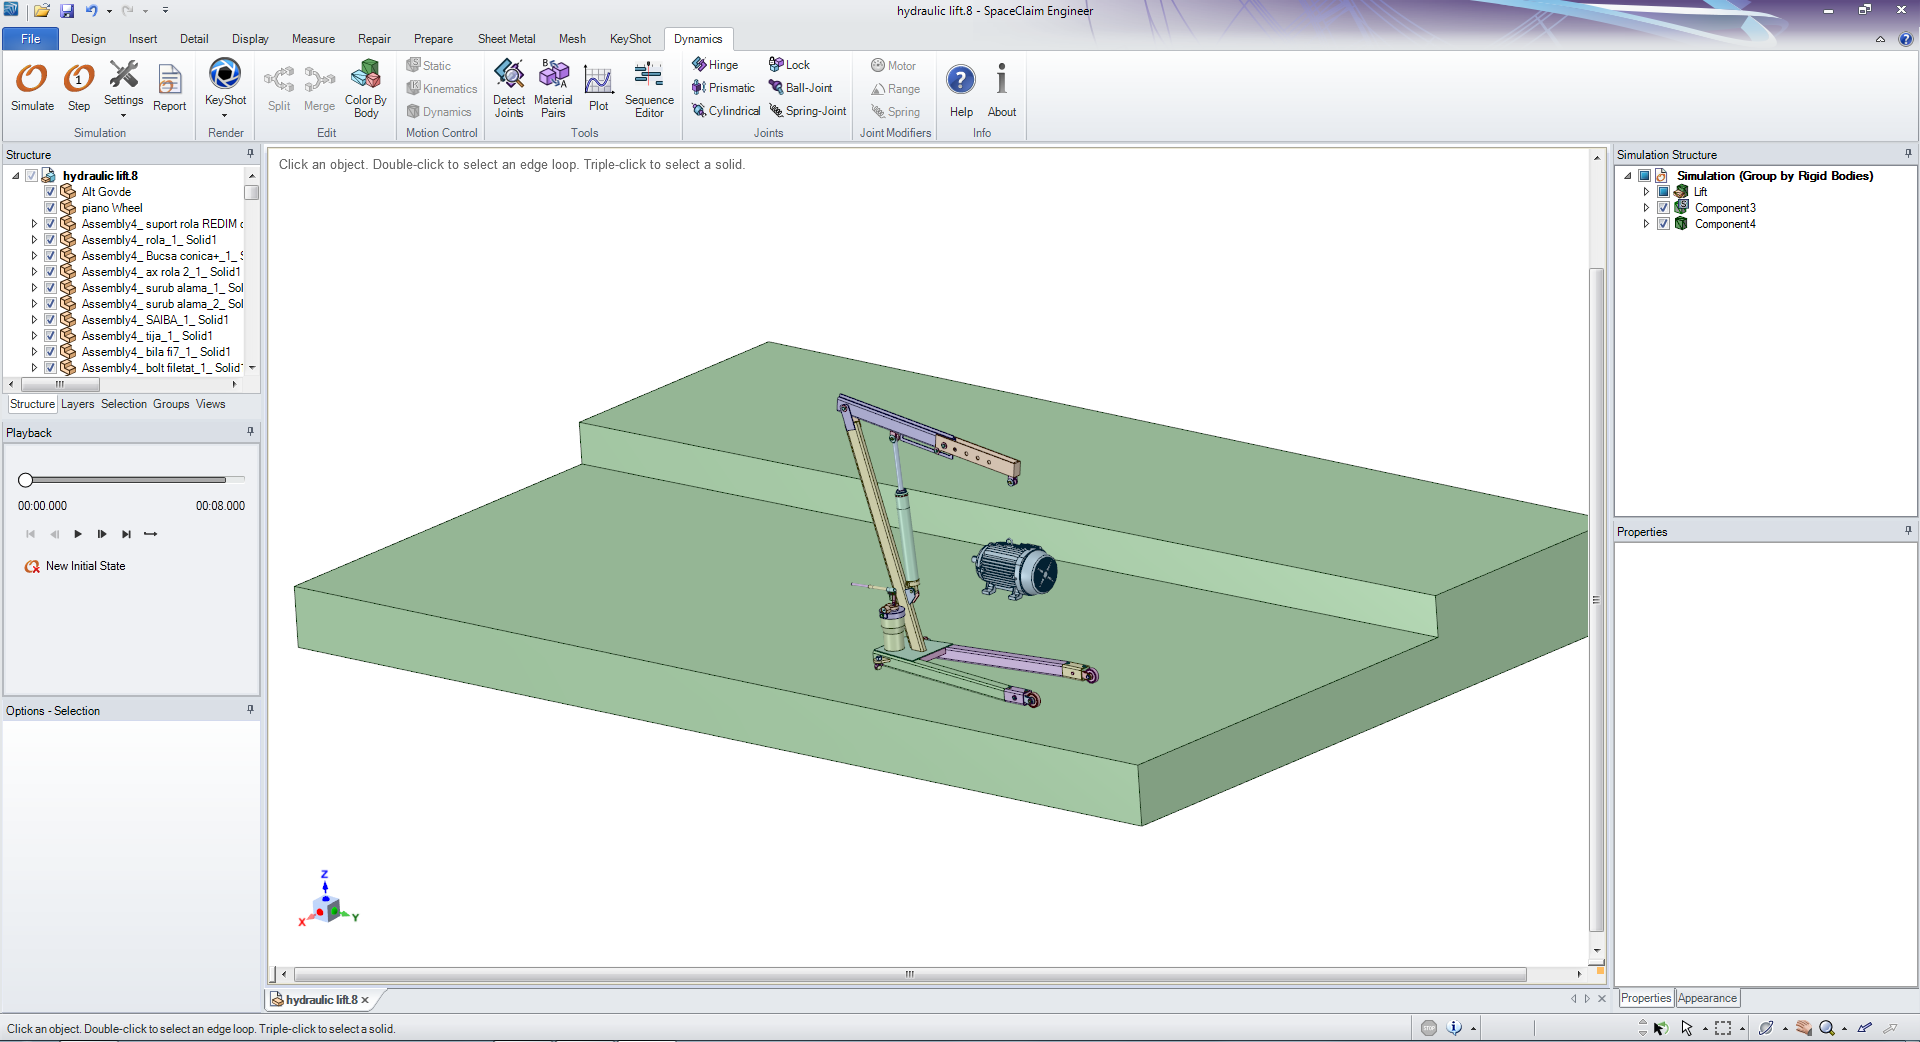Open the Detect Joints tool

coord(509,88)
